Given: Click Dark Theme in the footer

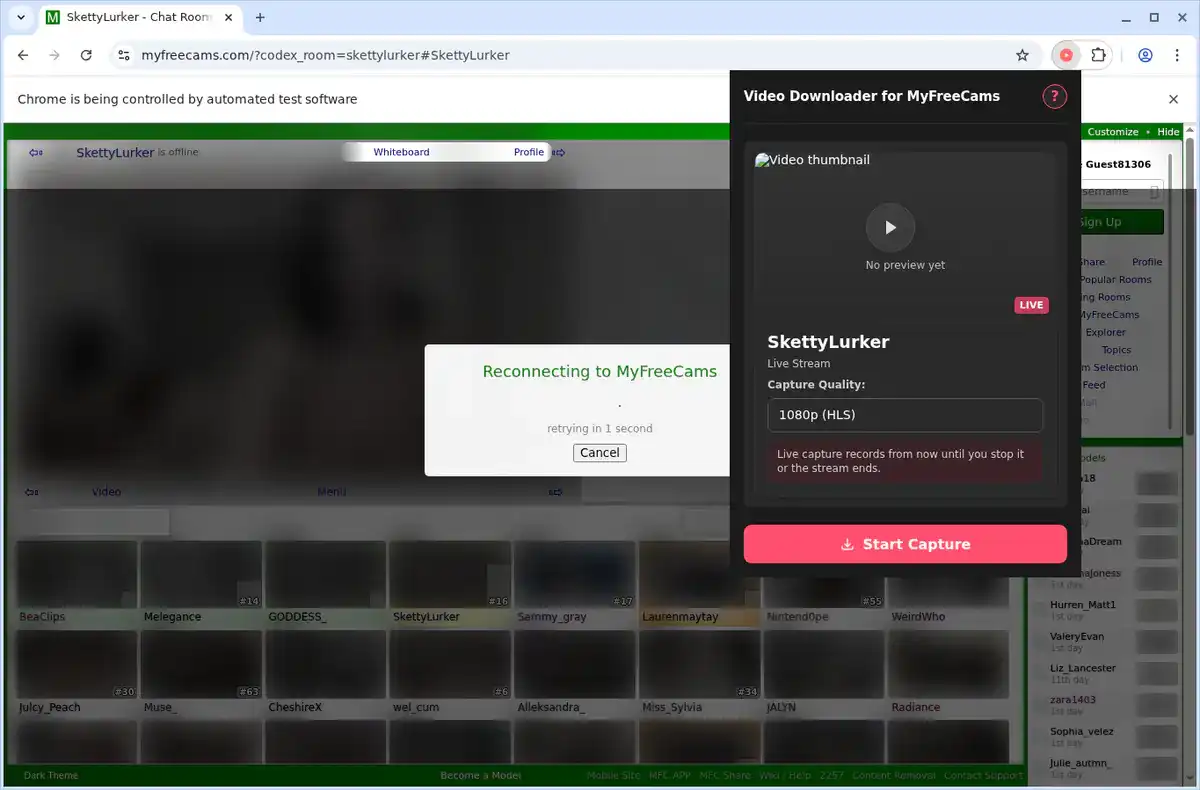Looking at the screenshot, I should pos(51,775).
